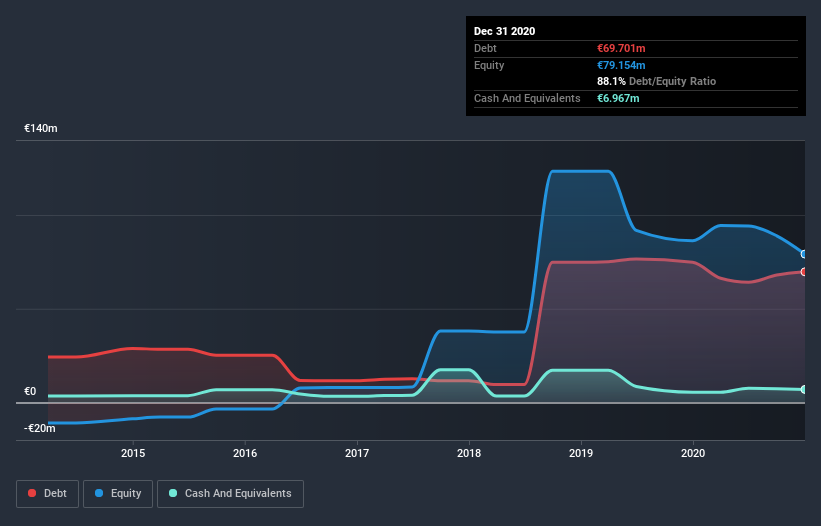Click the blue Equity legend dot
Screen dimensions: 821x526
click(99, 493)
